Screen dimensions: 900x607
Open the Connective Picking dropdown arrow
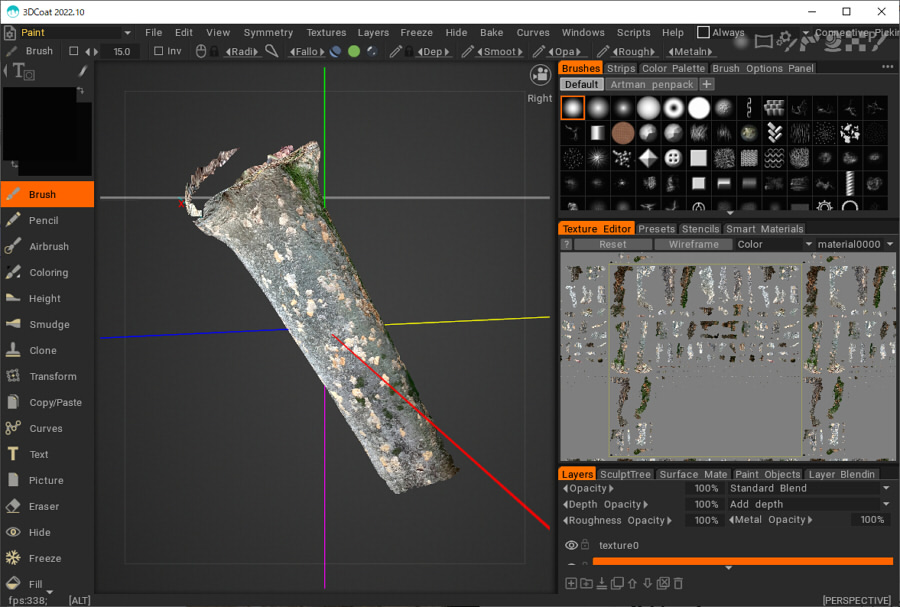point(806,33)
